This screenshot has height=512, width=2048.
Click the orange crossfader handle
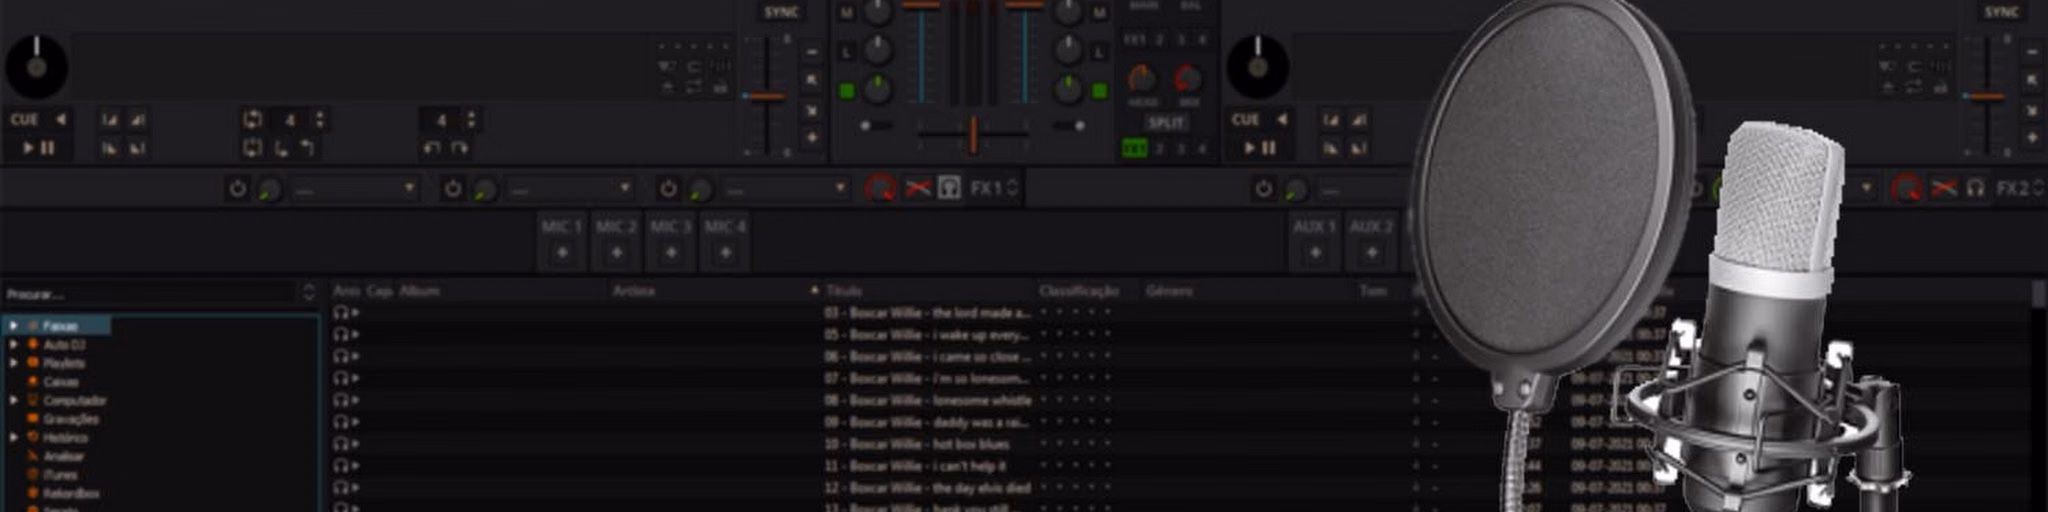pos(972,133)
